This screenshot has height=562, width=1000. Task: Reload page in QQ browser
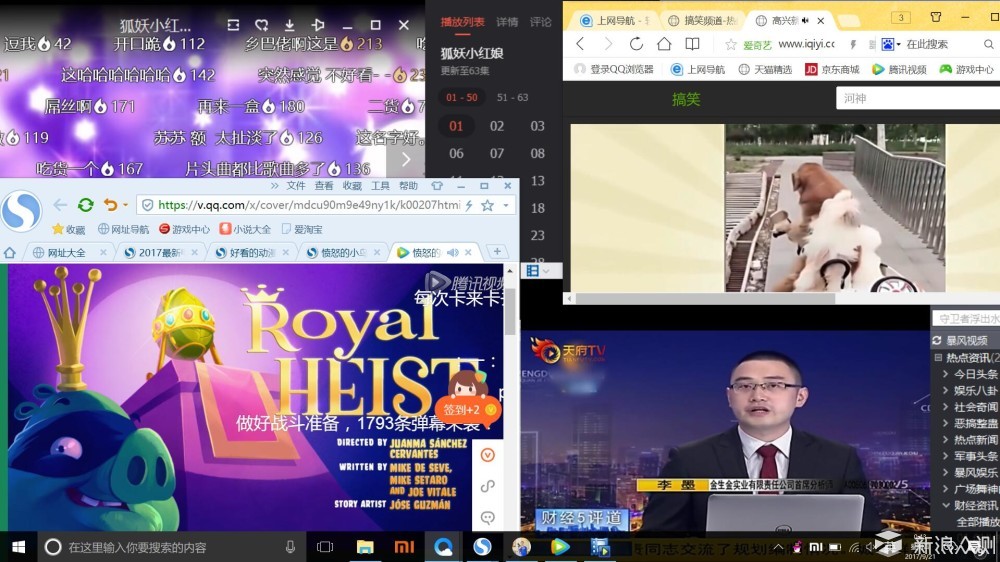[x=636, y=43]
